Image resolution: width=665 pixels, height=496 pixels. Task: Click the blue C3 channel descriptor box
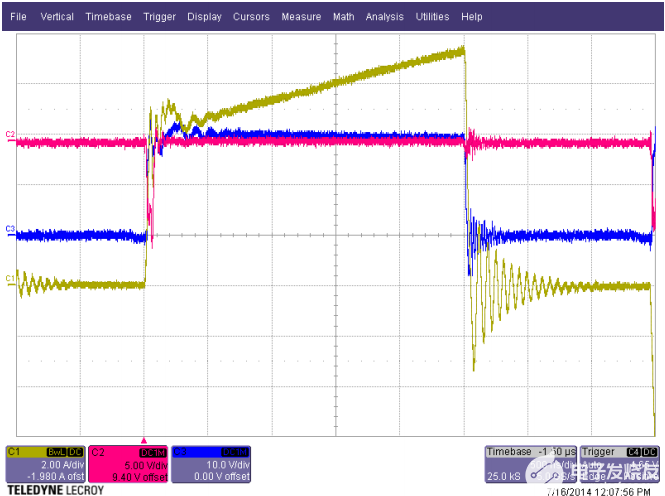click(211, 464)
